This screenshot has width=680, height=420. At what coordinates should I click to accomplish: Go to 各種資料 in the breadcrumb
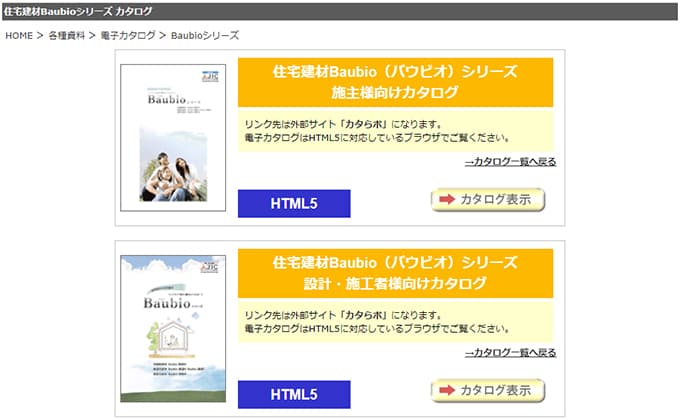point(66,35)
